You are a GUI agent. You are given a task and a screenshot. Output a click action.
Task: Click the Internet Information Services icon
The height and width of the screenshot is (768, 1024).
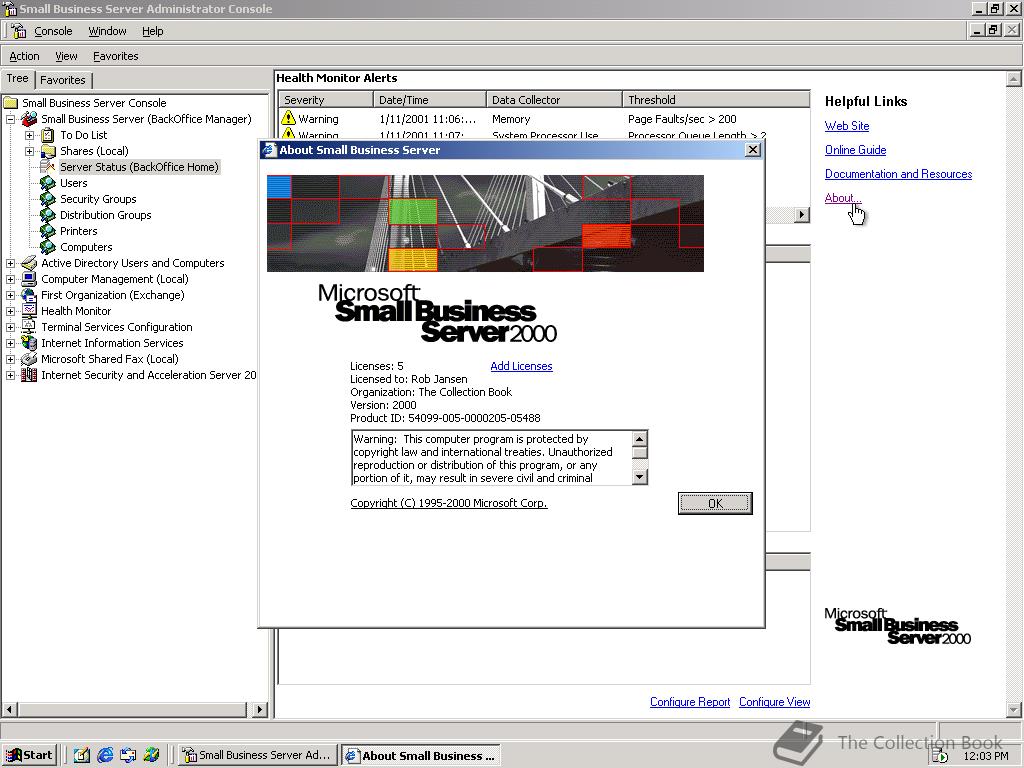click(x=29, y=343)
